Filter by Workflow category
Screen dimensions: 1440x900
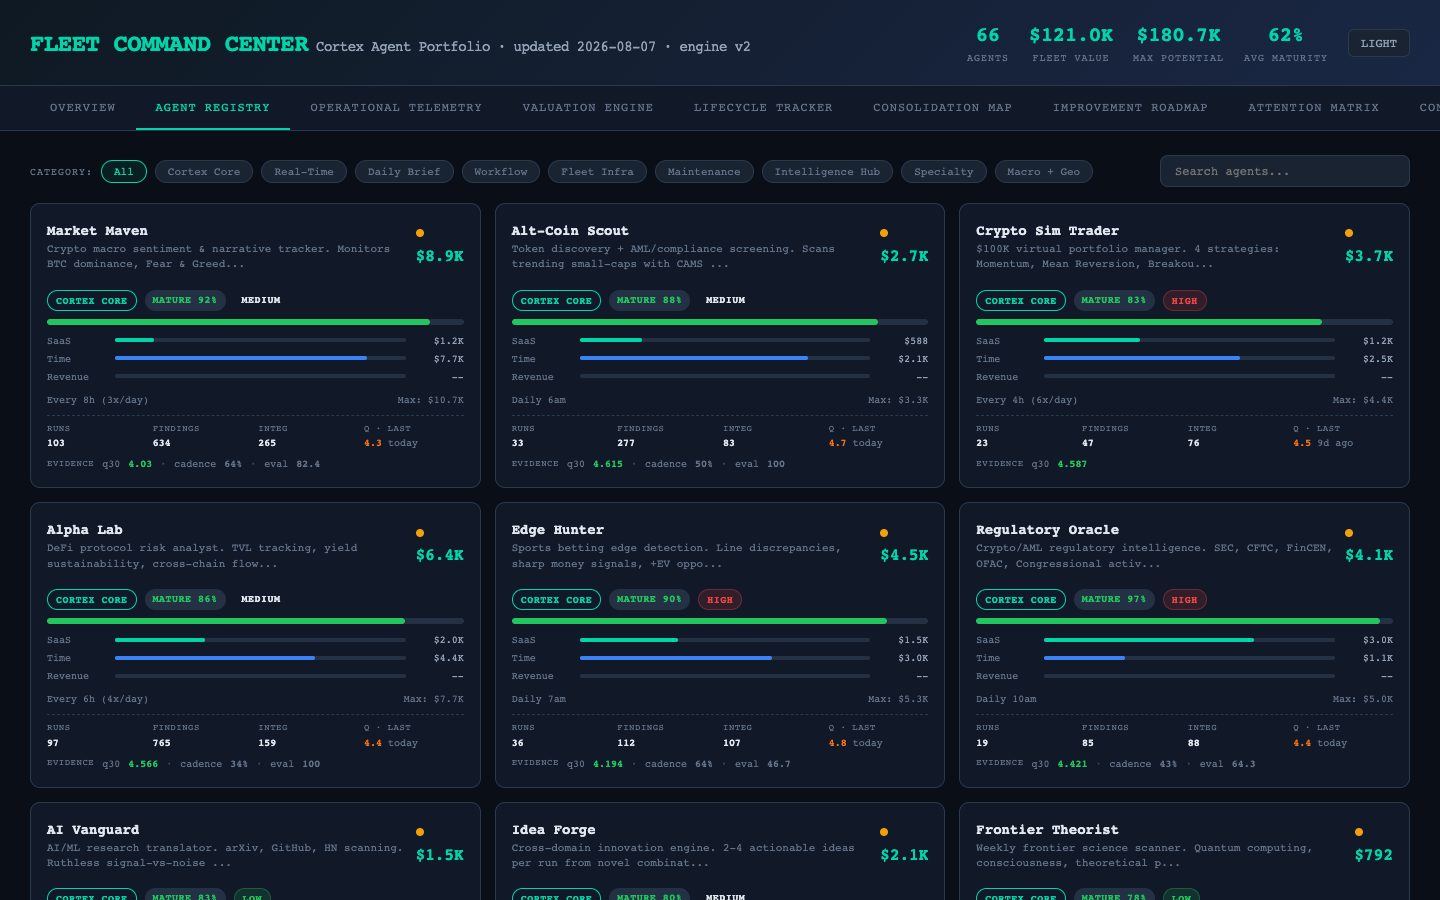pyautogui.click(x=501, y=172)
